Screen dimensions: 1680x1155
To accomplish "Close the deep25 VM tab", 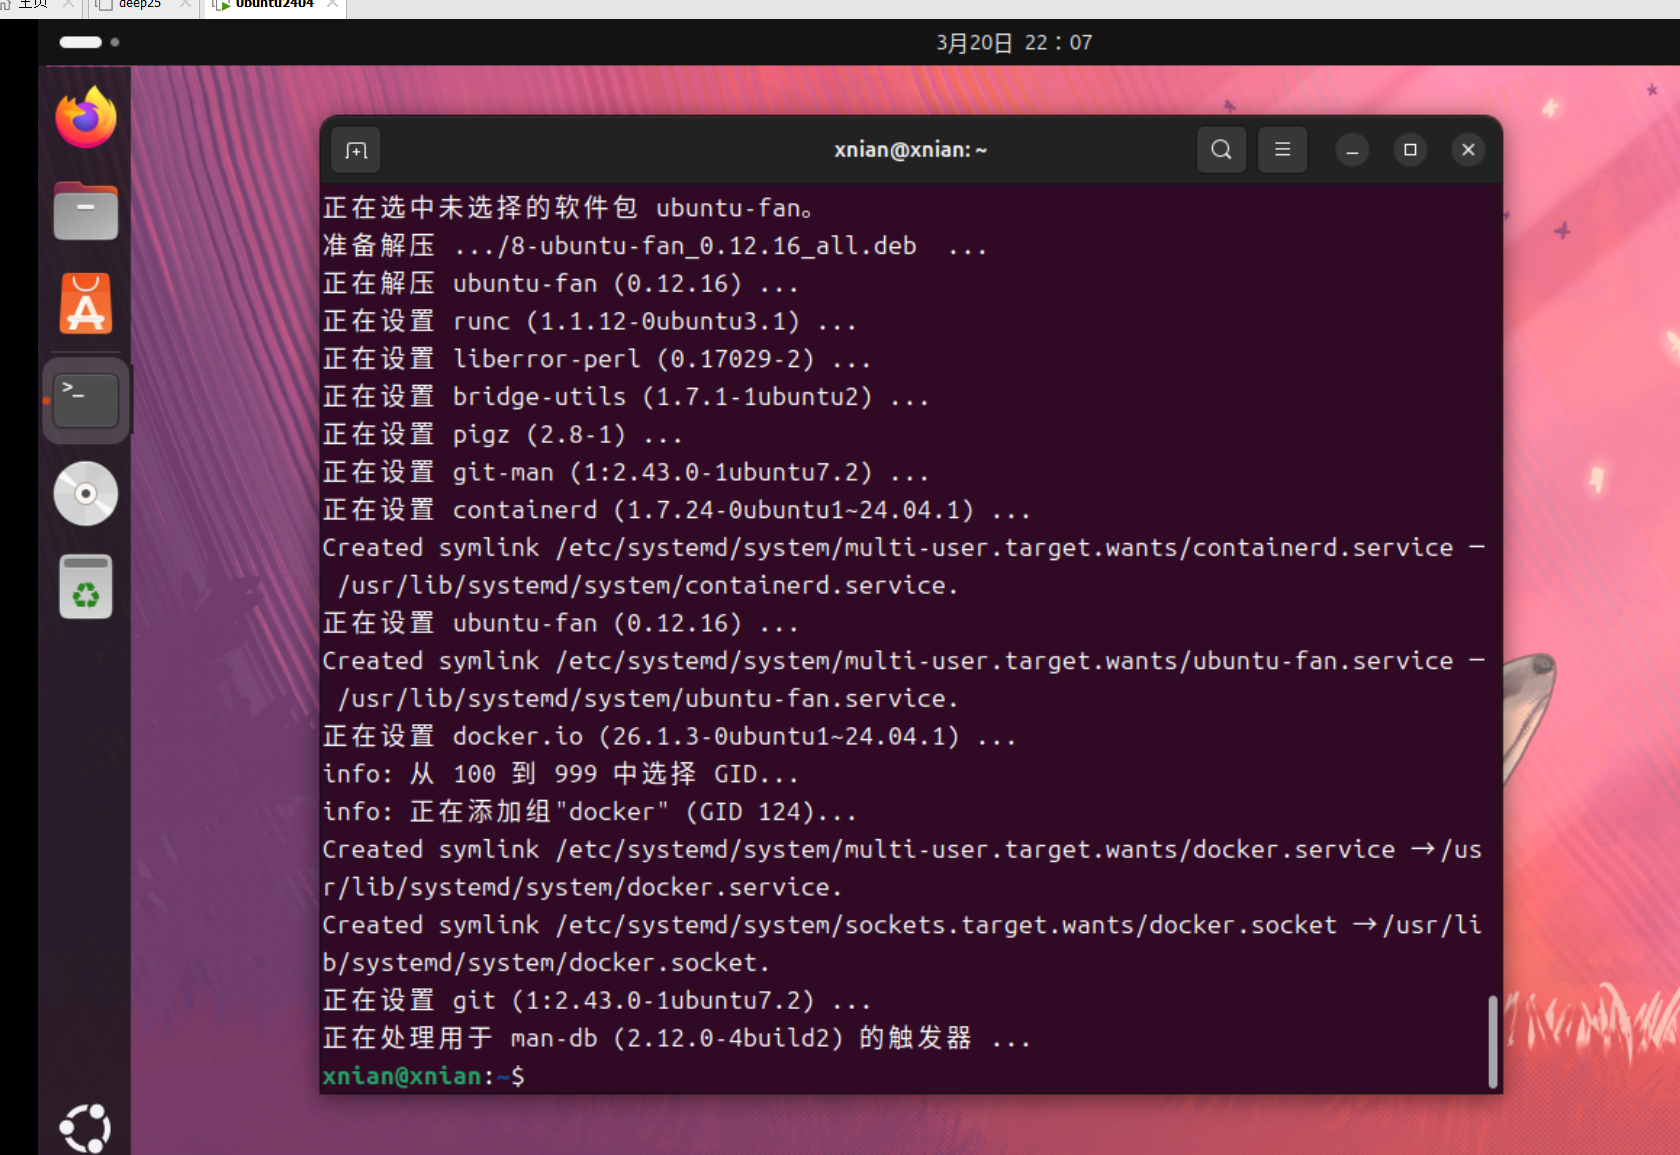I will pyautogui.click(x=185, y=5).
